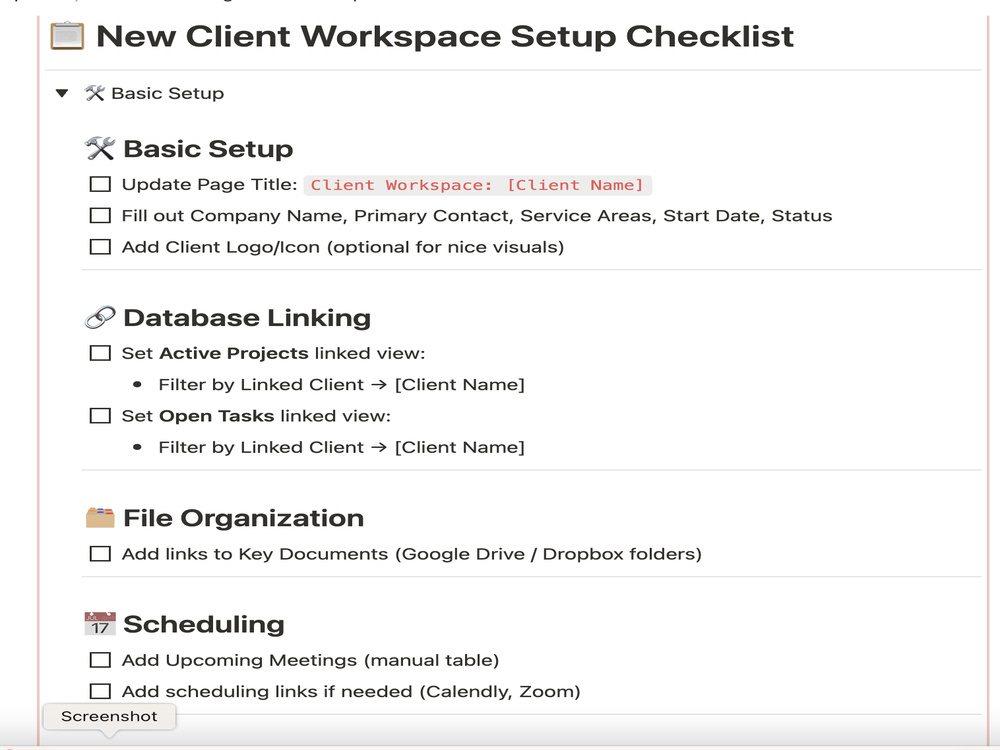Click the File Organization heading
This screenshot has width=1000, height=750.
pyautogui.click(x=244, y=518)
